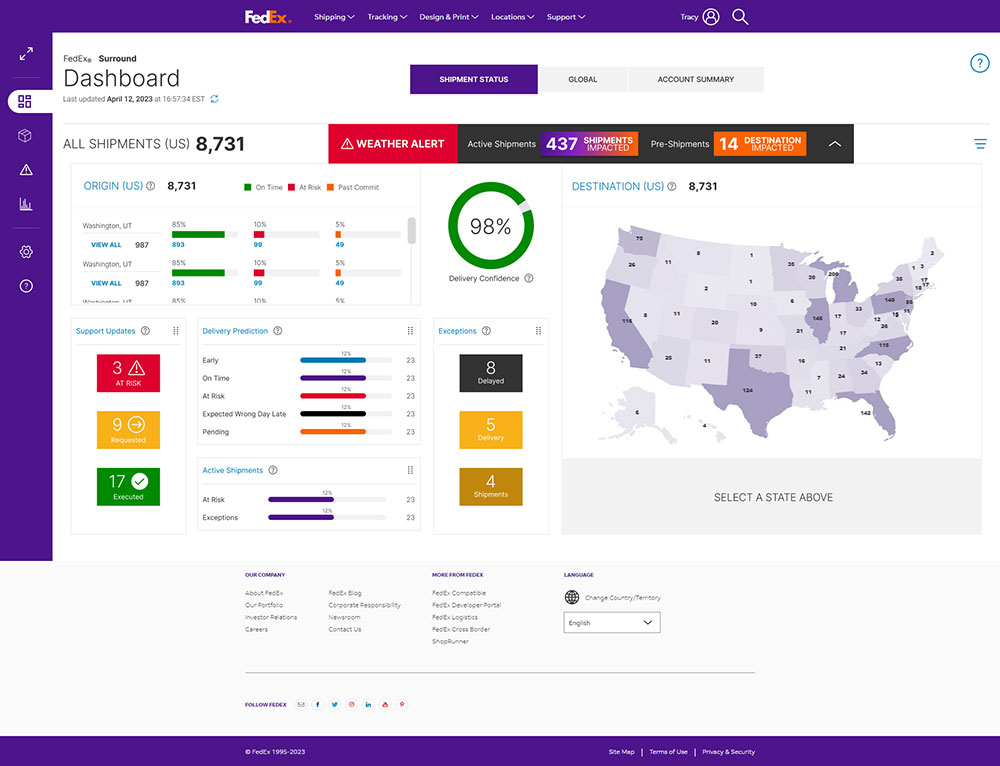
Task: Open the filter list icon beside weather alert
Action: pyautogui.click(x=980, y=144)
